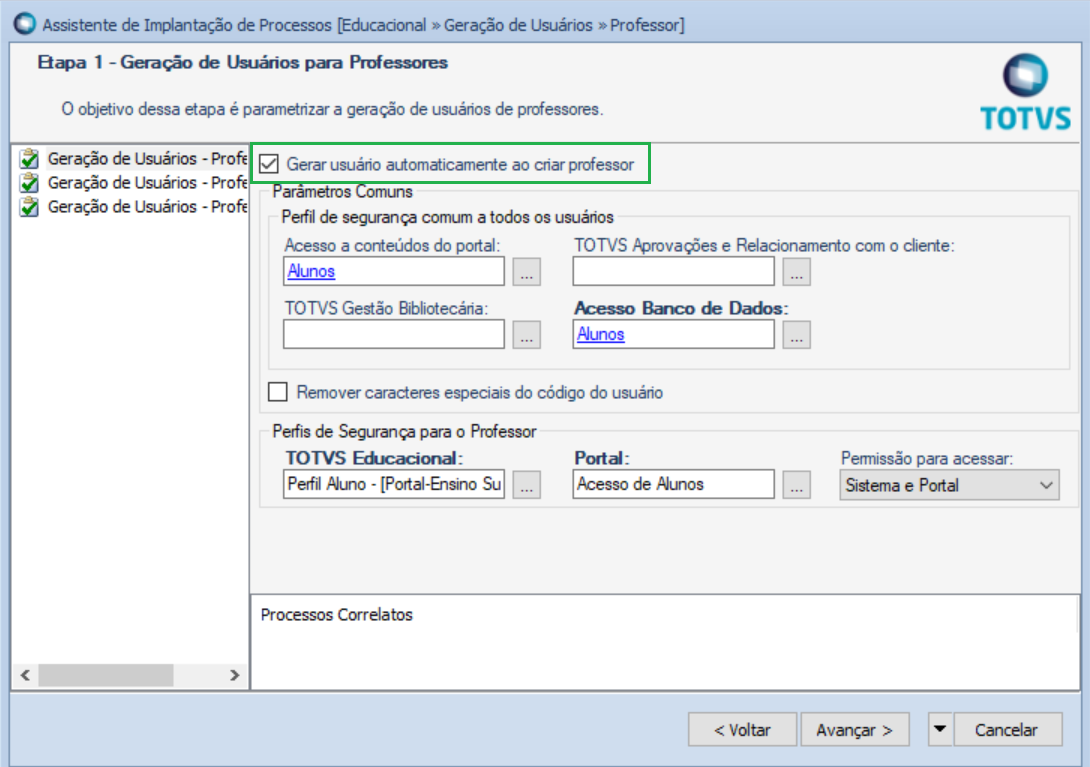Click the tree horizontal scrollbar thumb
1090x767 pixels.
106,675
